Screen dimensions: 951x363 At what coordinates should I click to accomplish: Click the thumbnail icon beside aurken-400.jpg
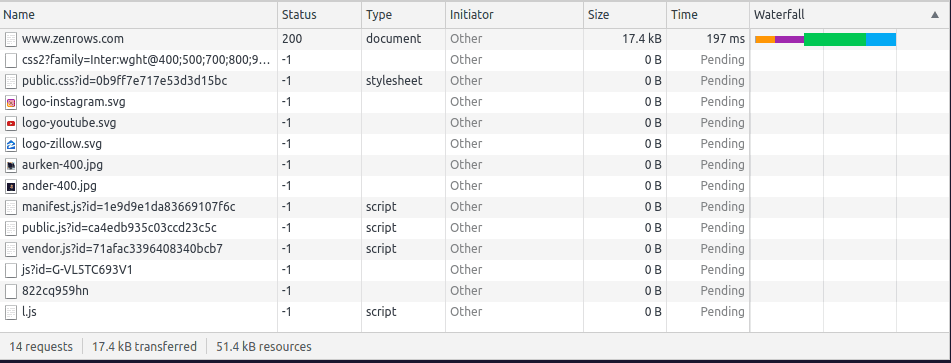11,165
